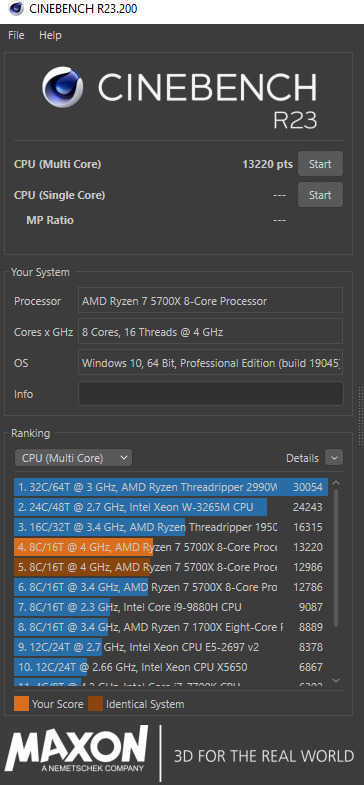
Task: Start the CPU Multi Core test
Action: click(x=320, y=164)
